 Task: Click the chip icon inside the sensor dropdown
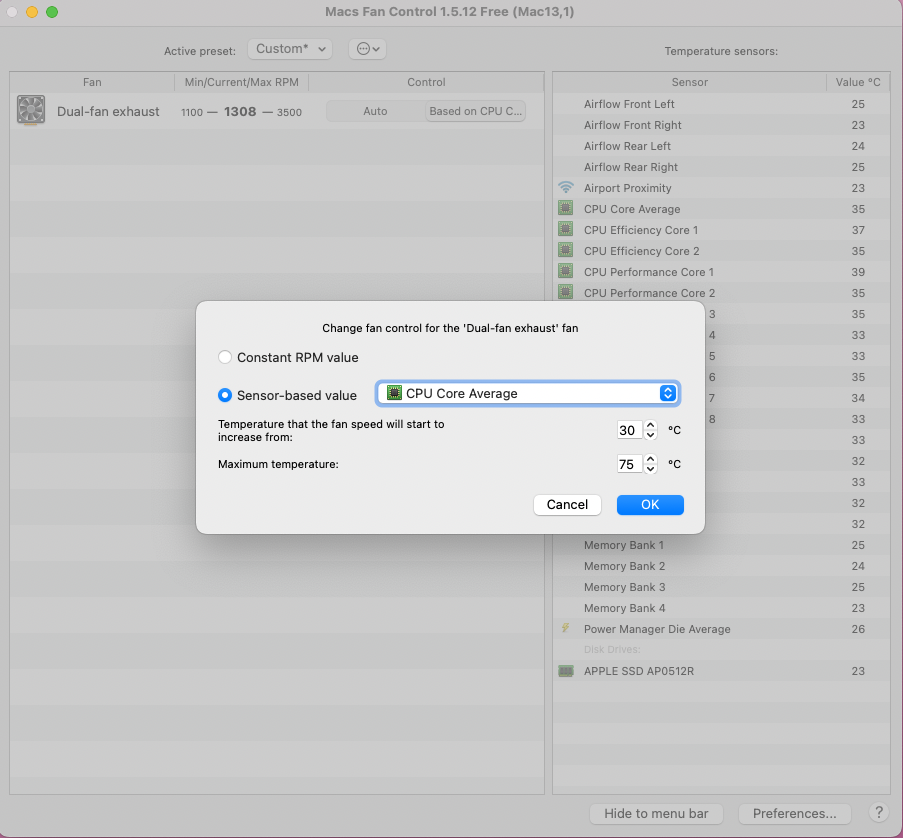(x=394, y=393)
